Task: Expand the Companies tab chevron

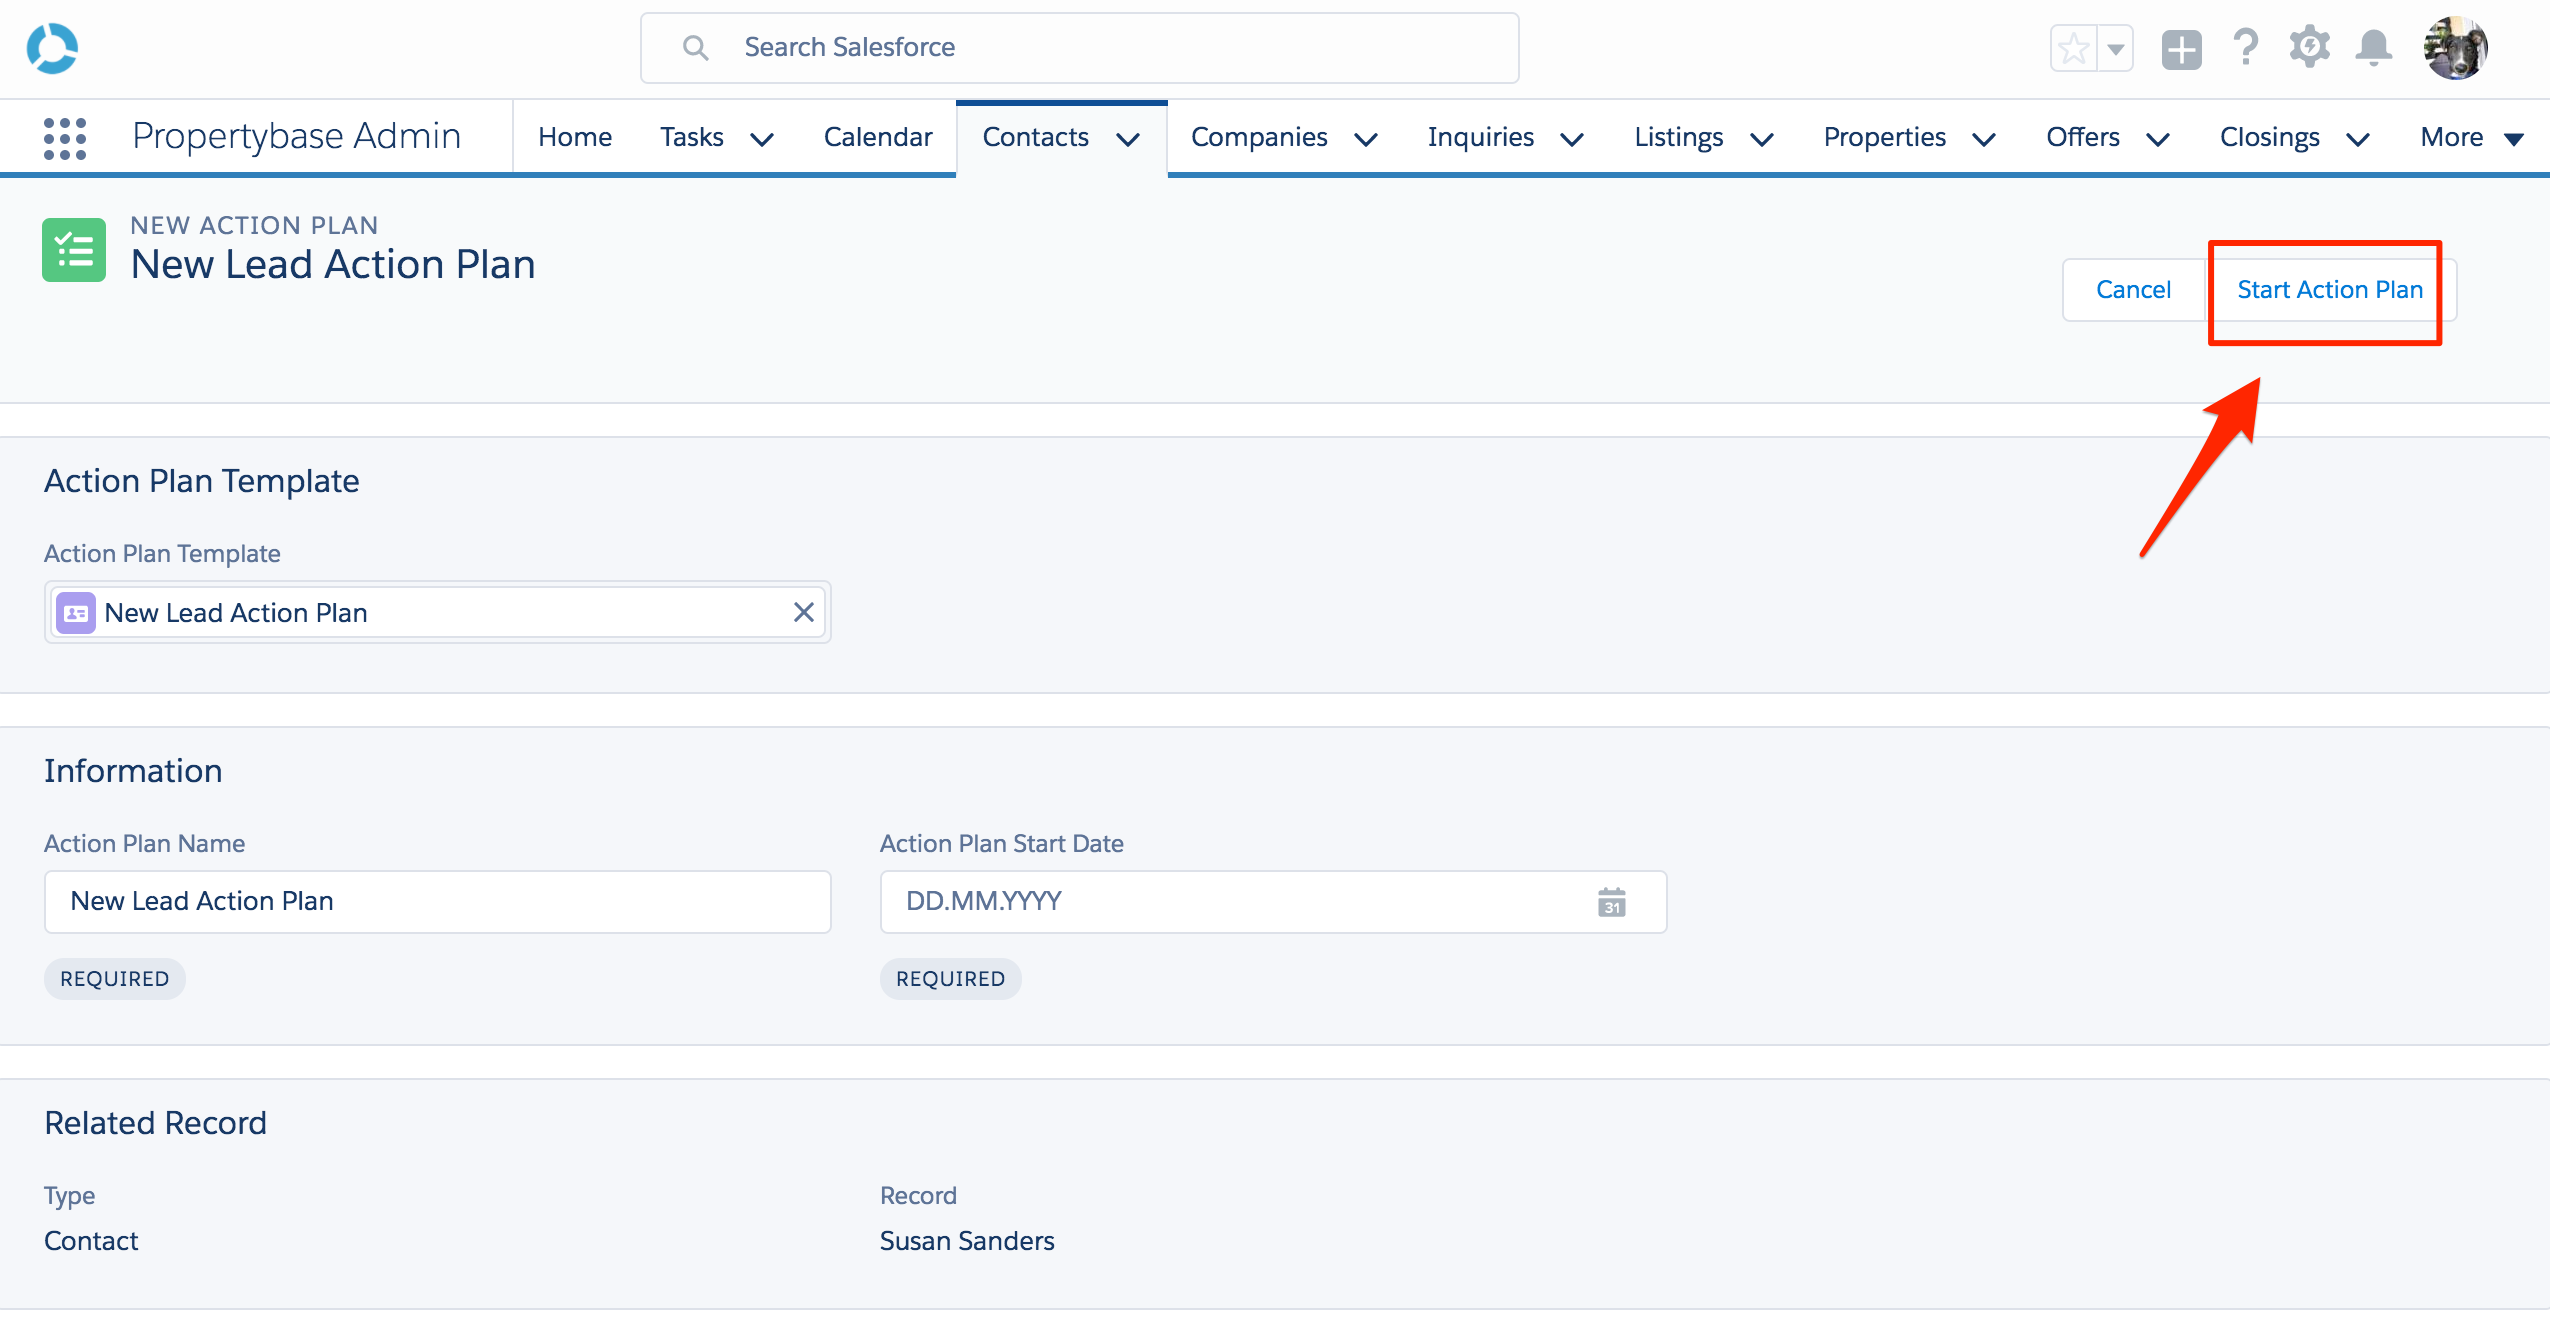Action: [x=1366, y=139]
